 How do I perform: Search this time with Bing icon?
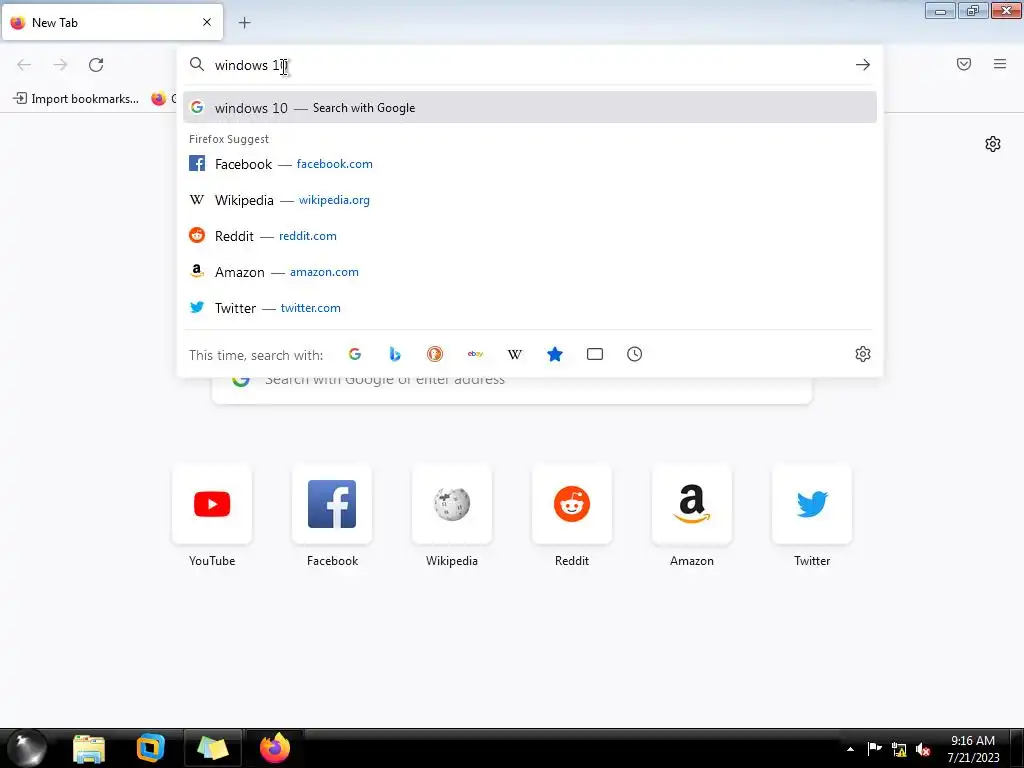pyautogui.click(x=394, y=354)
